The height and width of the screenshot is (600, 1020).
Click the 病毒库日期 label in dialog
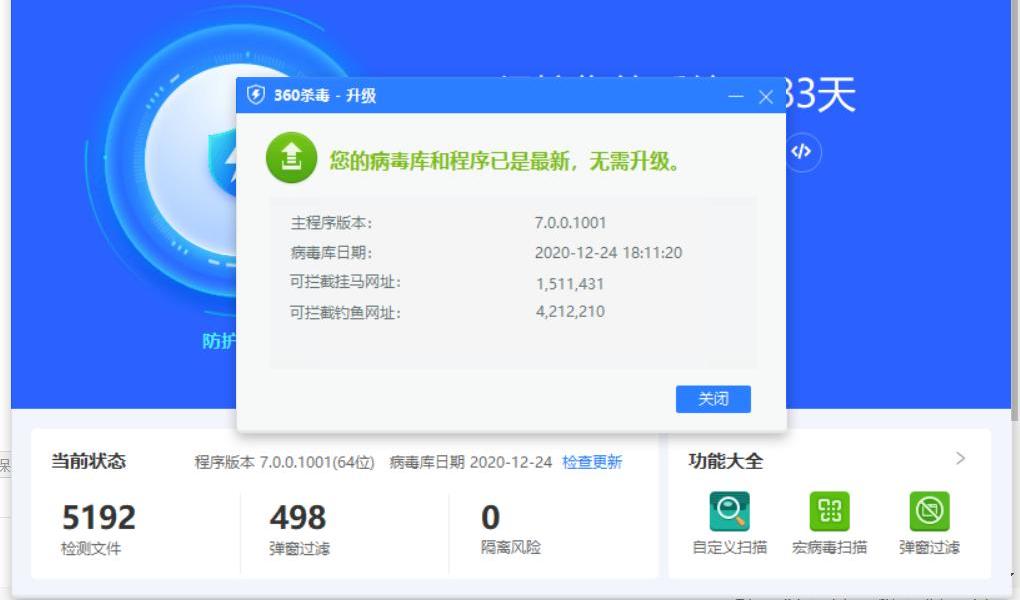pyautogui.click(x=331, y=252)
